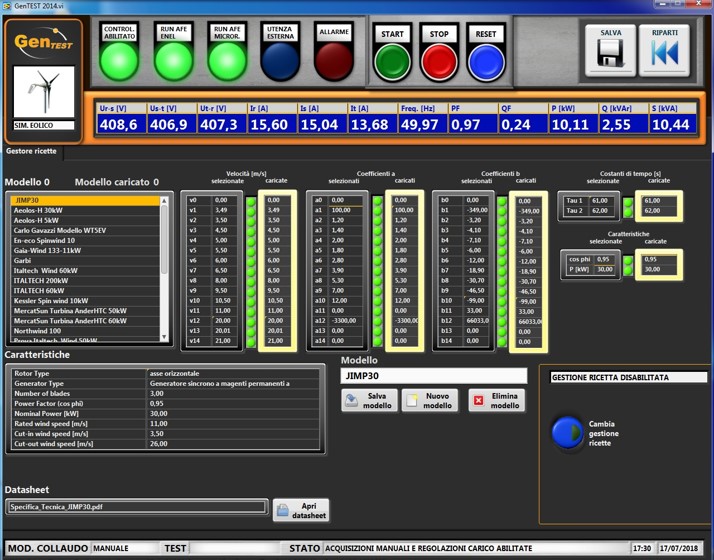The height and width of the screenshot is (560, 714).
Task: Select Kessler Spin wind 10kW model
Action: (x=52, y=300)
